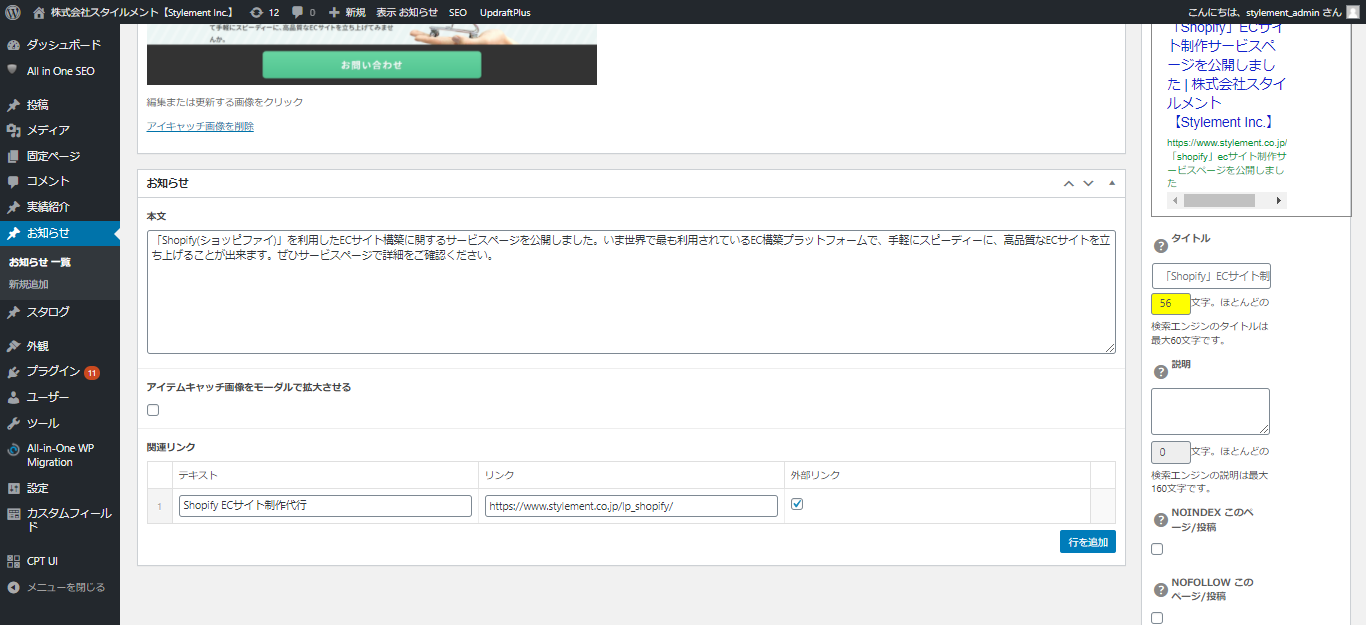Viewport: 1366px width, 625px height.
Task: Click the ユーザー person icon
Action: (13, 397)
